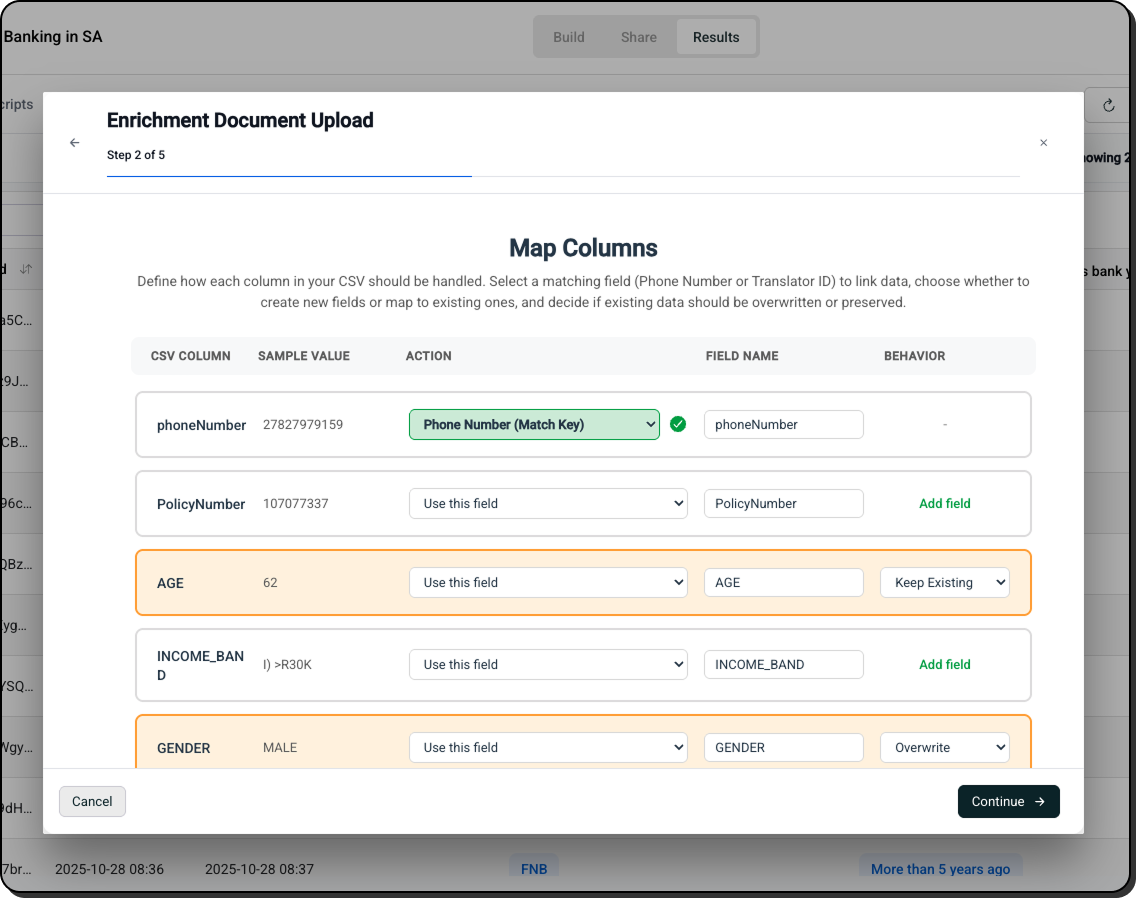Click the back arrow in the upload dialog
This screenshot has width=1136, height=898.
pyautogui.click(x=74, y=143)
